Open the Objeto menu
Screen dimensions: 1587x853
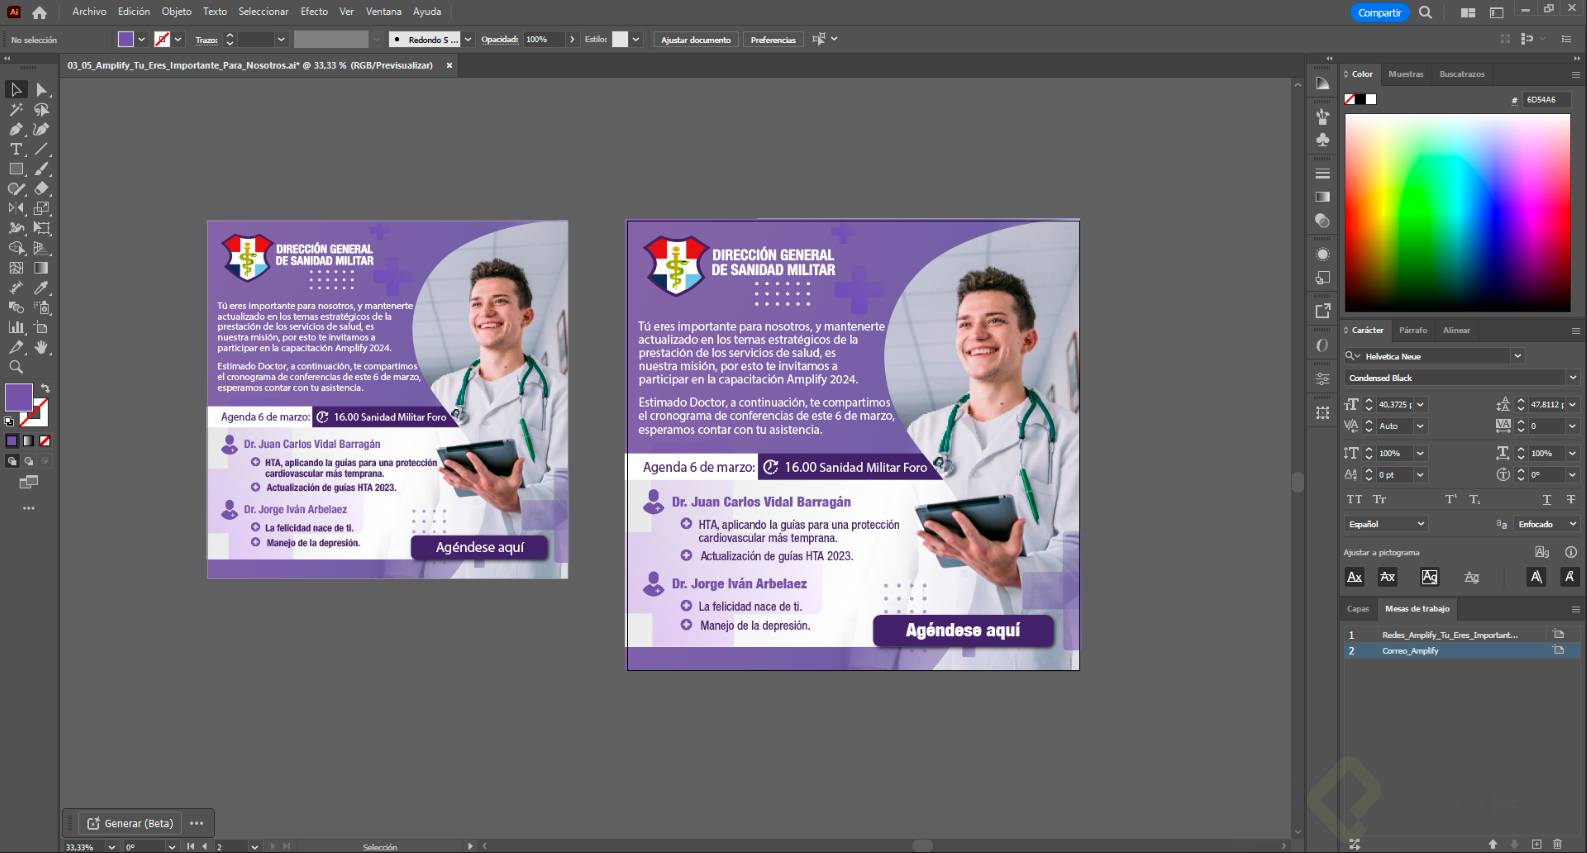coord(176,12)
